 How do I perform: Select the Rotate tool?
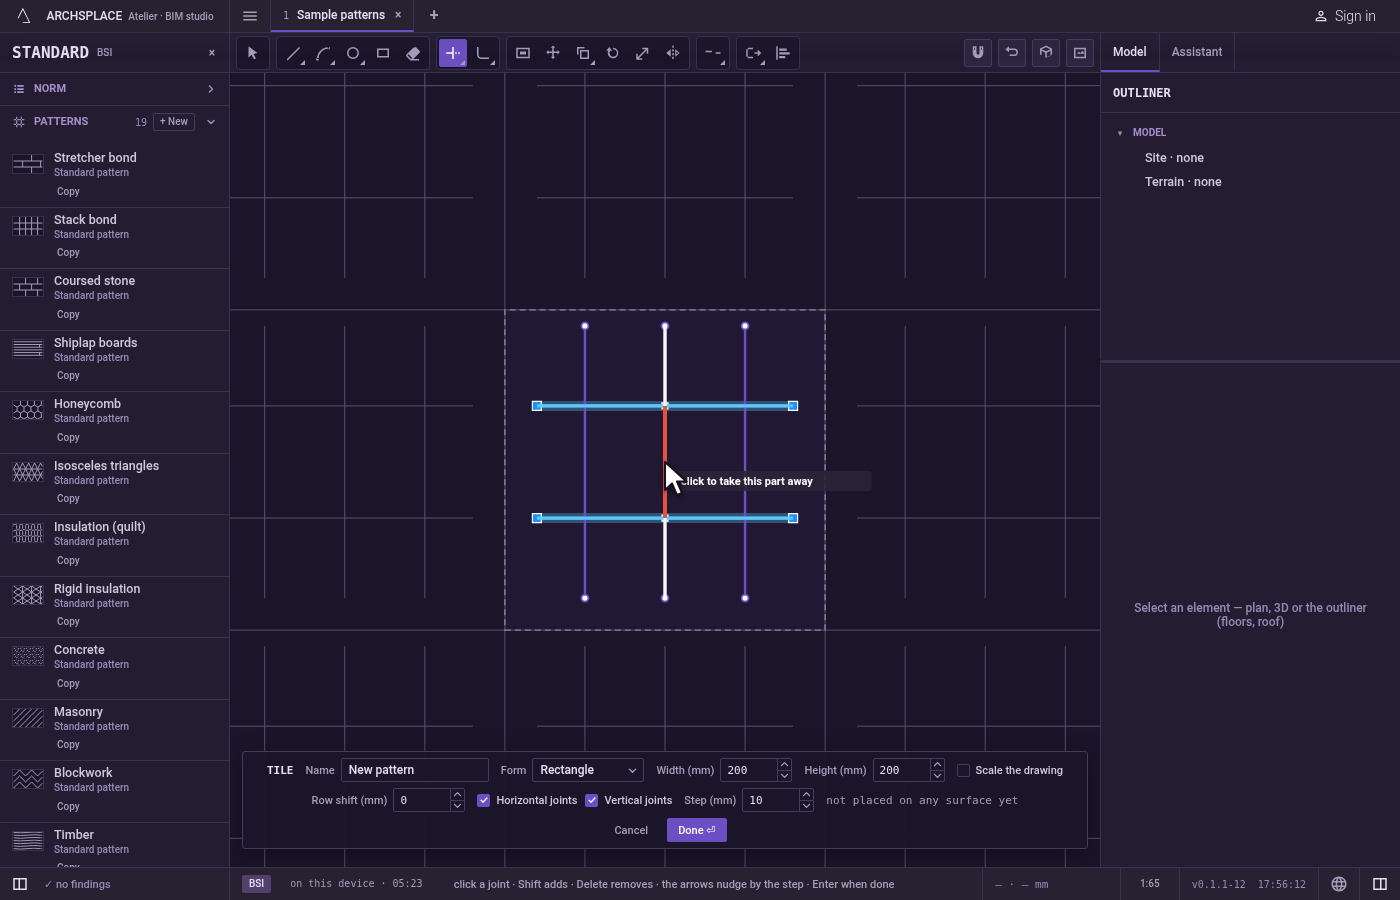coord(613,53)
